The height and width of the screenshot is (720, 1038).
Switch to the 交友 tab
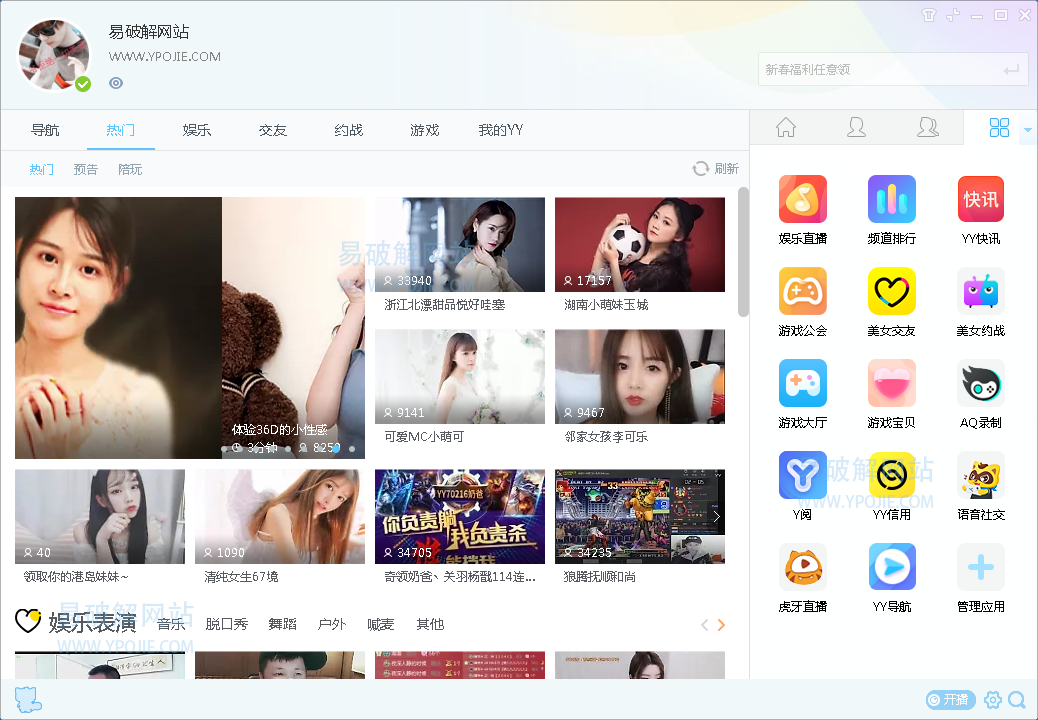[x=273, y=130]
